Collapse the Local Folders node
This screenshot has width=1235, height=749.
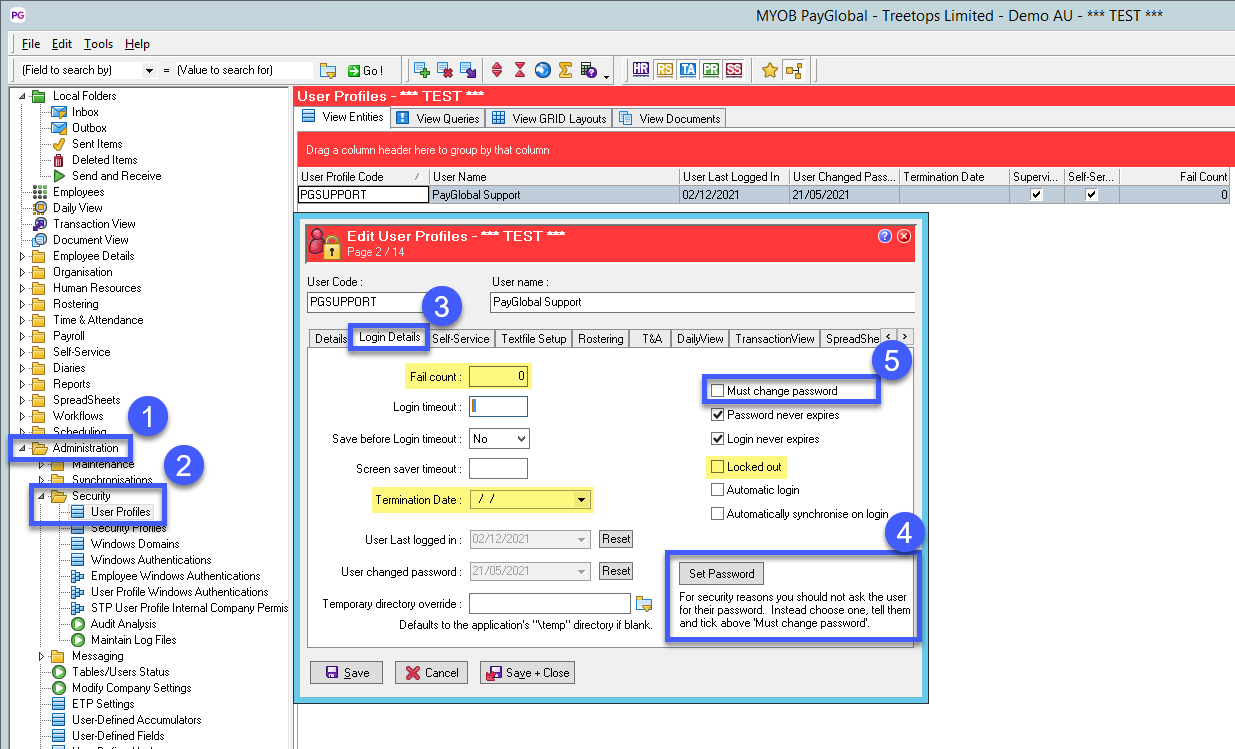coord(23,96)
